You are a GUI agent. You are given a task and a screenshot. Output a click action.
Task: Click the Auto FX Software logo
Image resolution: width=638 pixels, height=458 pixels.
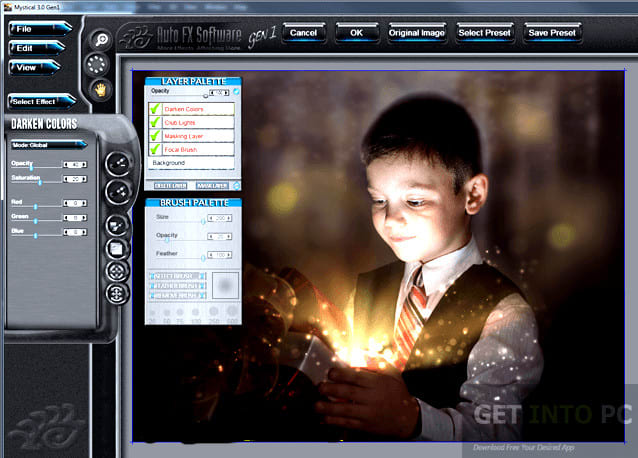coord(180,37)
